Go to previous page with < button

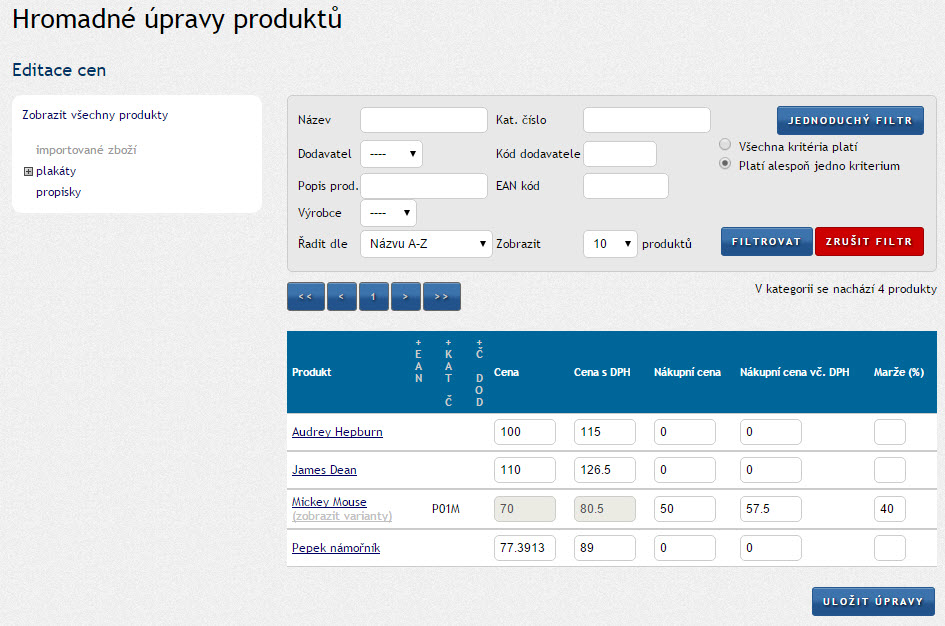341,297
